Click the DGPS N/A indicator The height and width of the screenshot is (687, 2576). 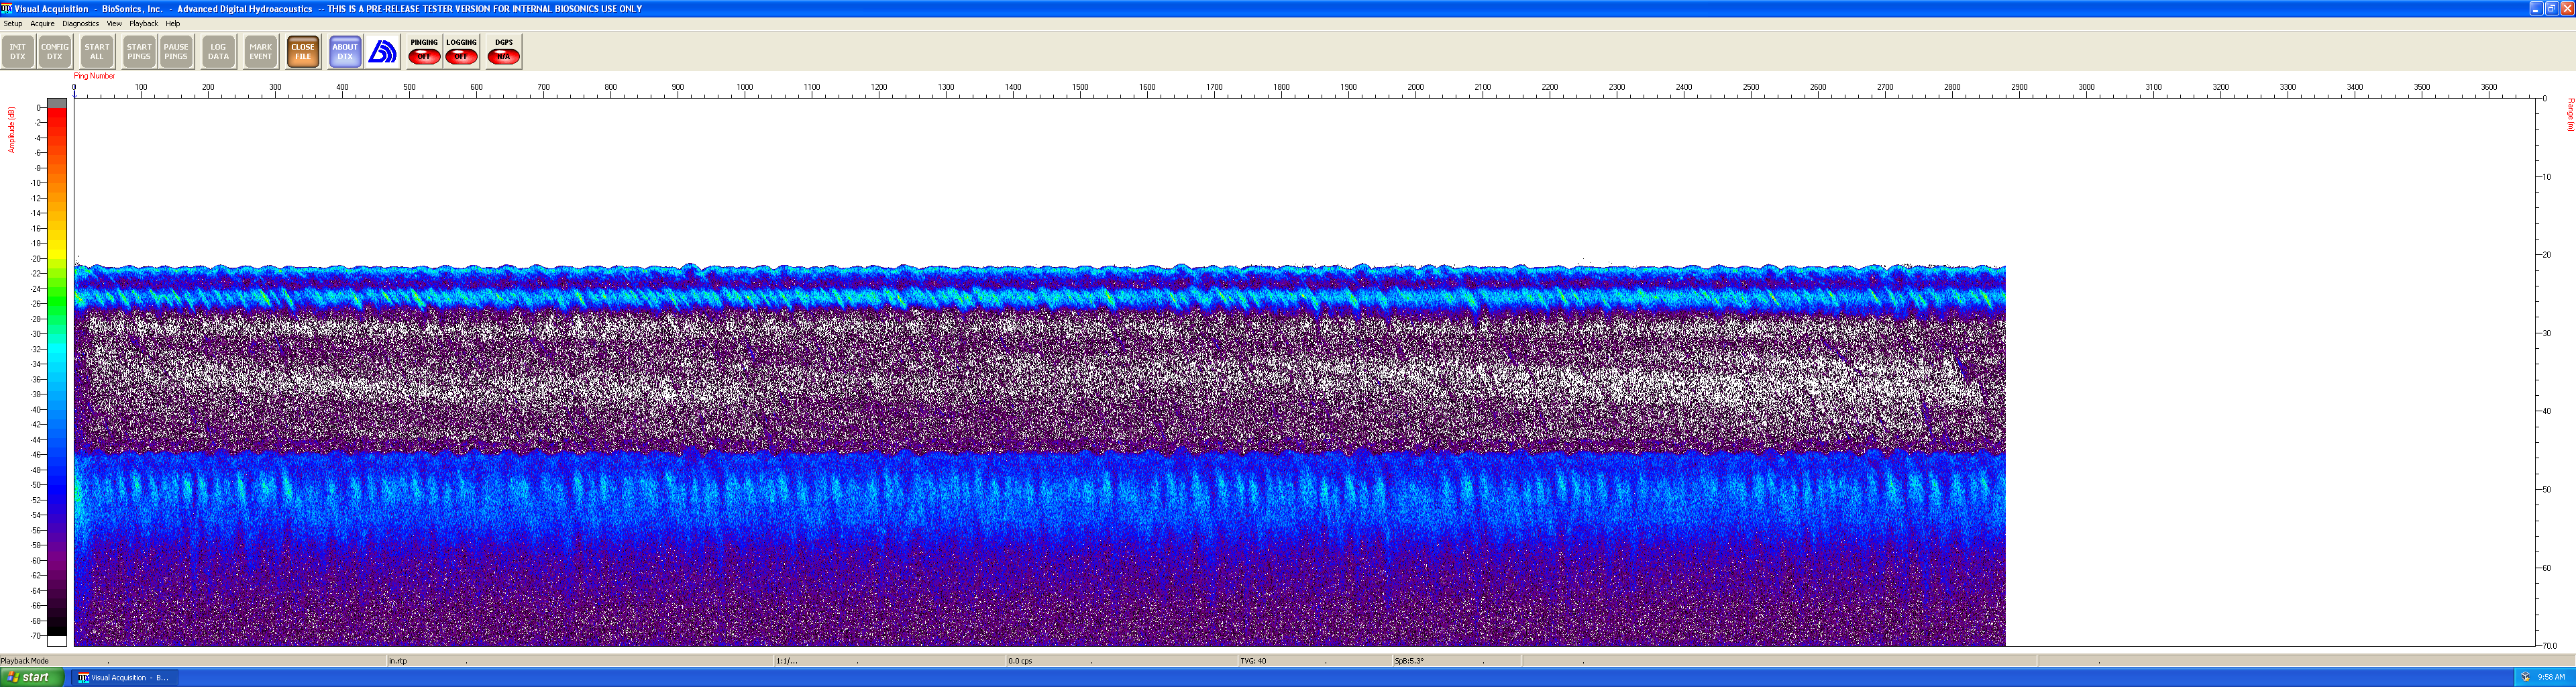click(504, 52)
